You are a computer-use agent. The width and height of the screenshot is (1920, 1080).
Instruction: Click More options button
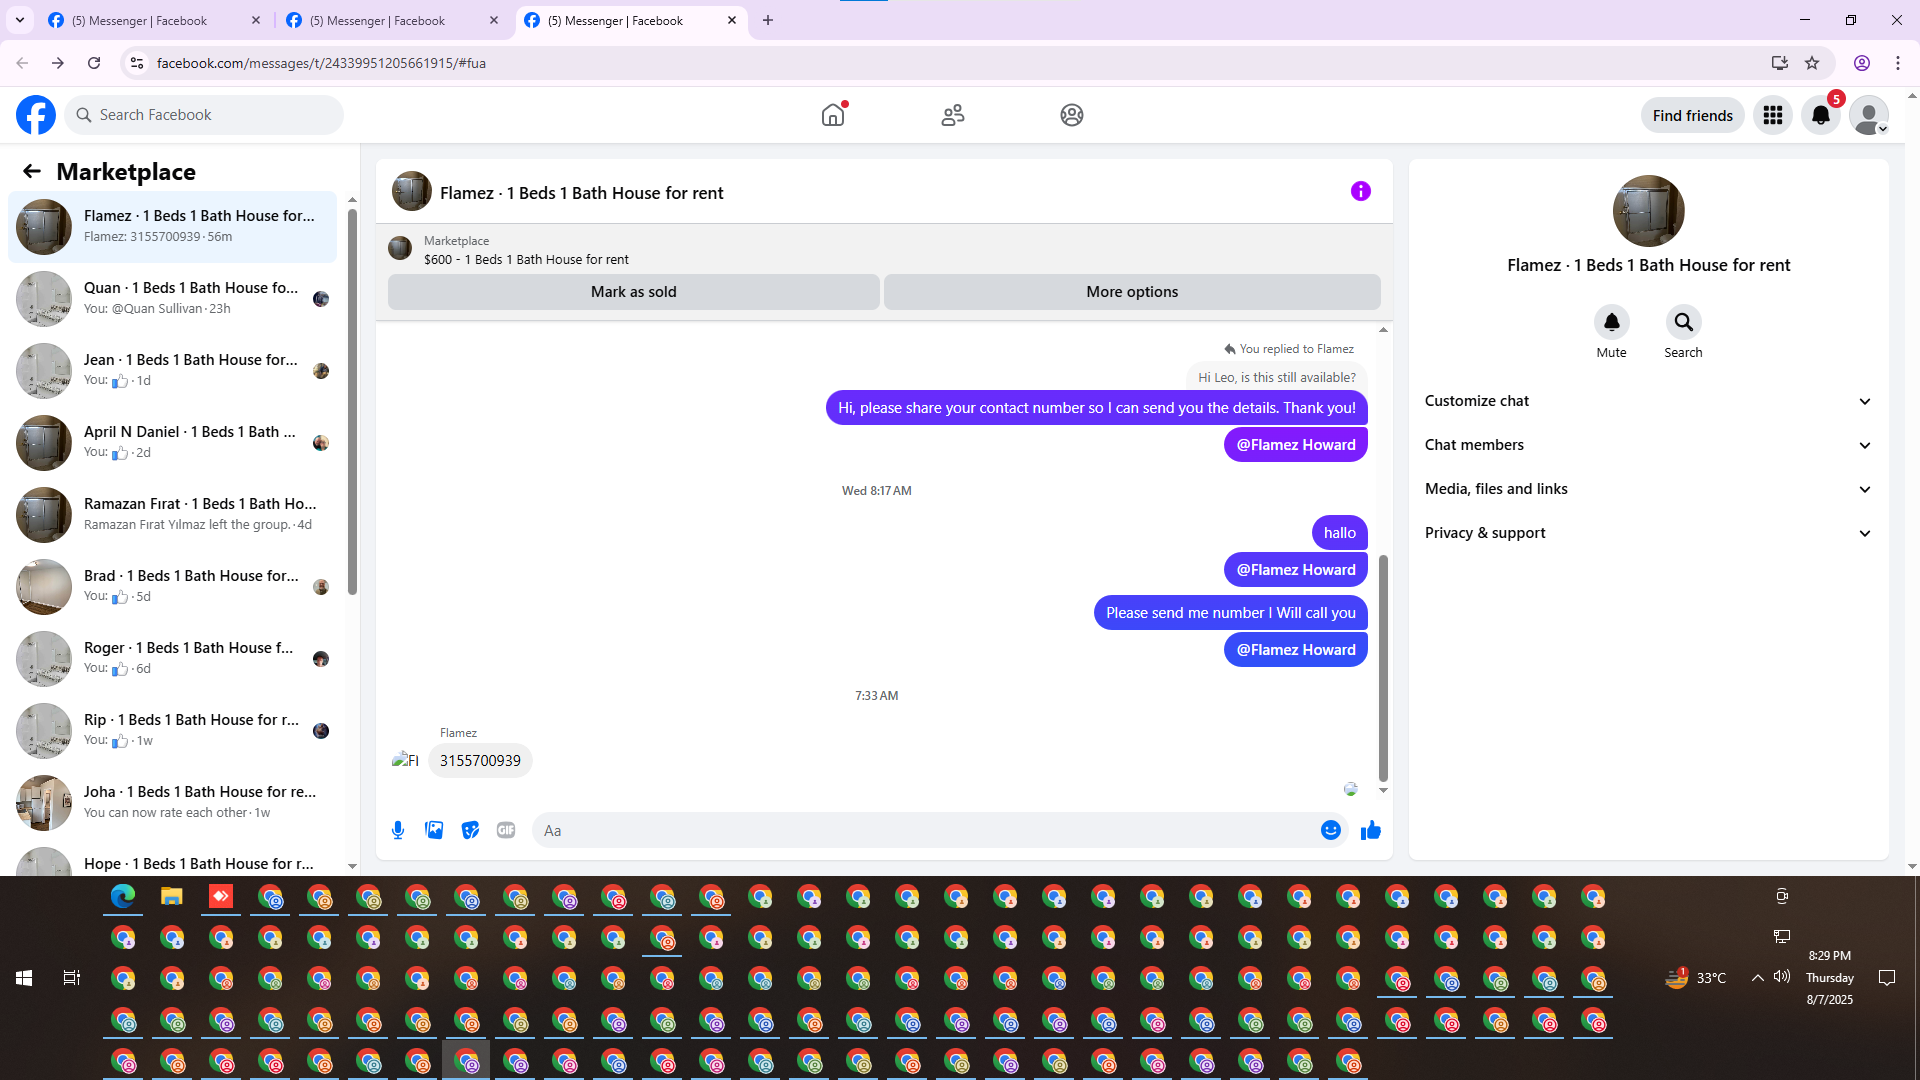[1132, 292]
